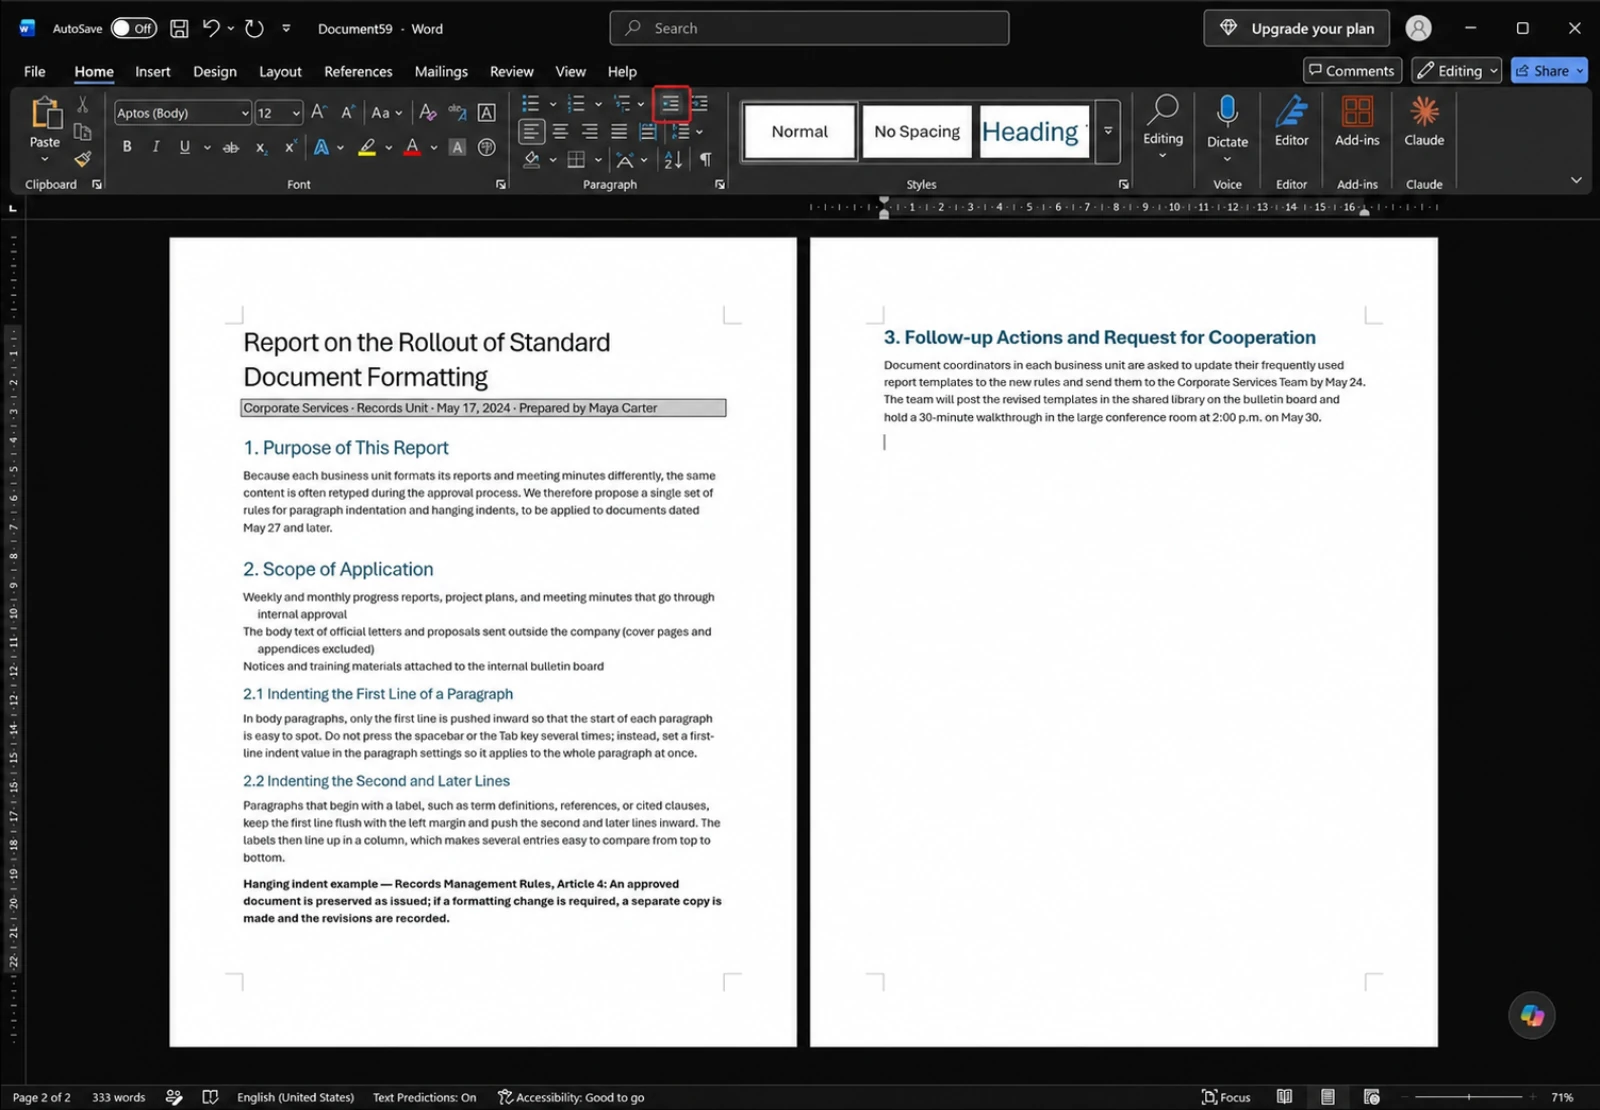Apply subscript formatting
Screen dimensions: 1600x1110
(261, 147)
